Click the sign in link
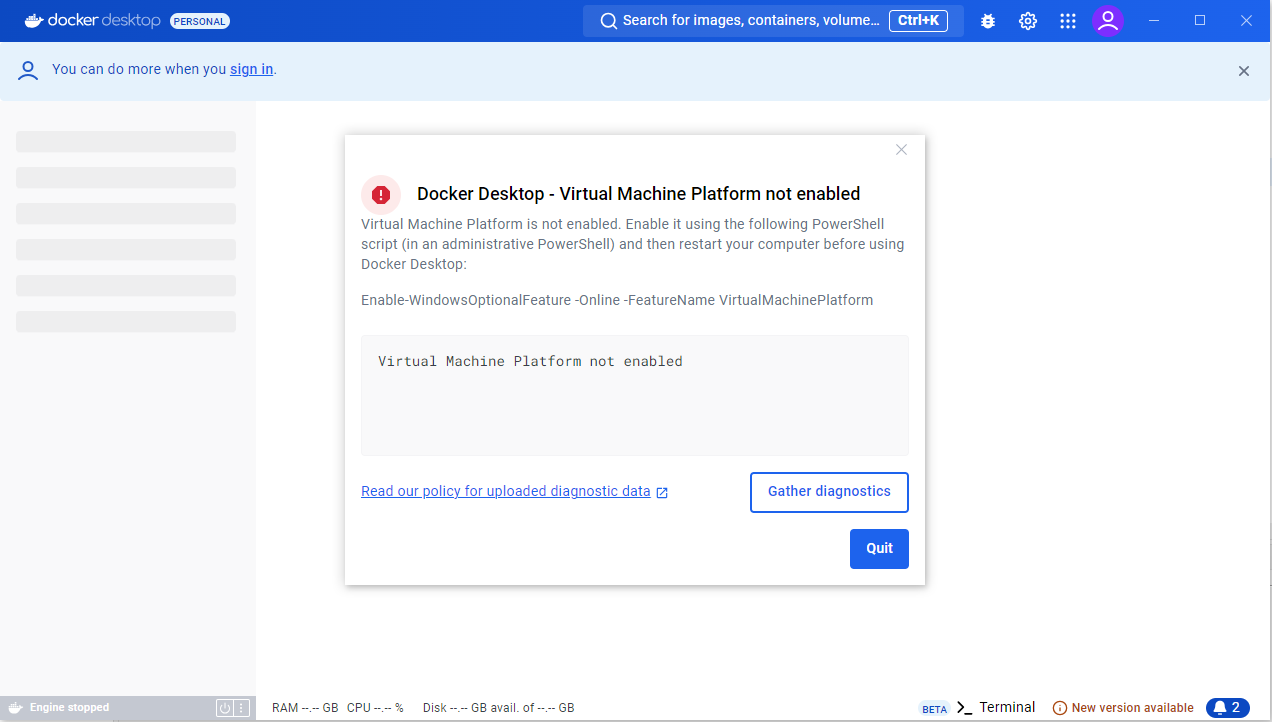The width and height of the screenshot is (1272, 722). pos(251,69)
